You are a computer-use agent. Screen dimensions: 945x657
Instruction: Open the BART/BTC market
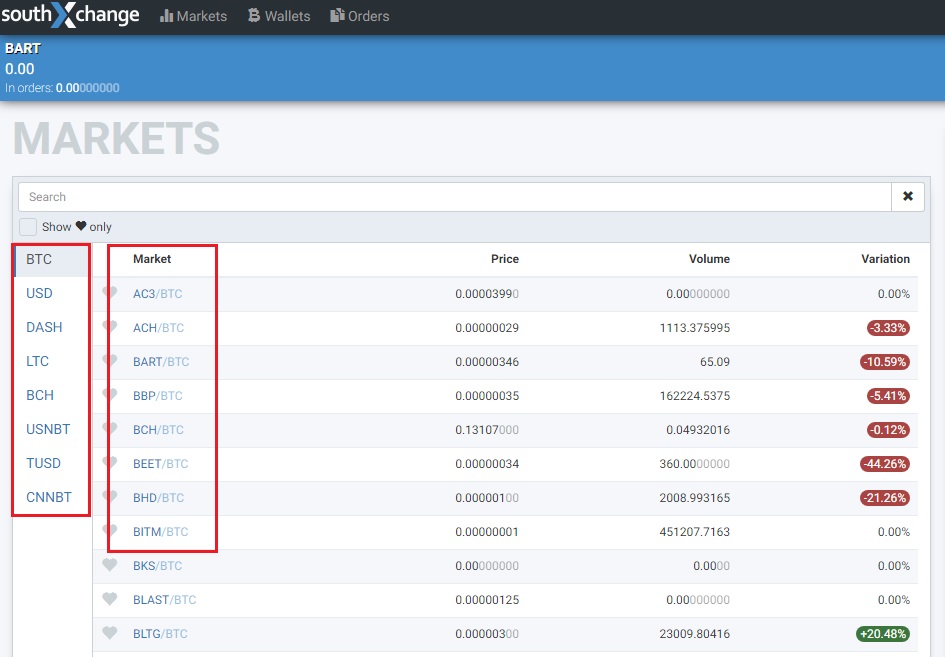tap(161, 362)
